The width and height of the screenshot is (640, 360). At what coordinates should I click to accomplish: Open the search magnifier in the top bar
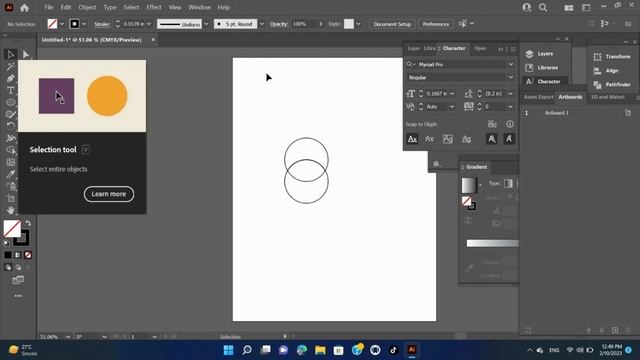point(543,7)
